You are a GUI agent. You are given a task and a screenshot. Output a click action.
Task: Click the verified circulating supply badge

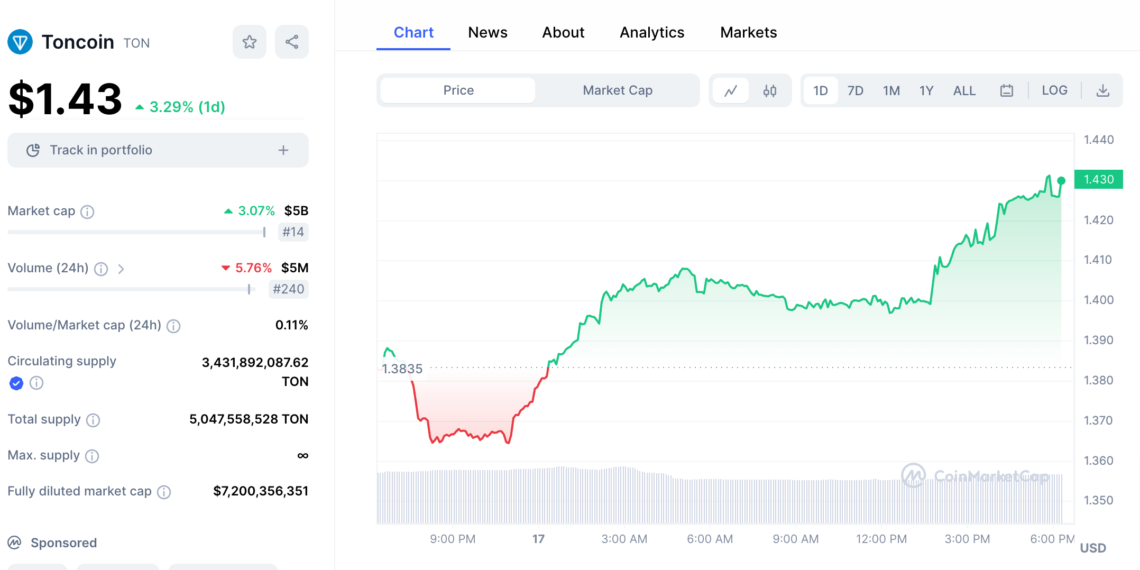pos(16,383)
